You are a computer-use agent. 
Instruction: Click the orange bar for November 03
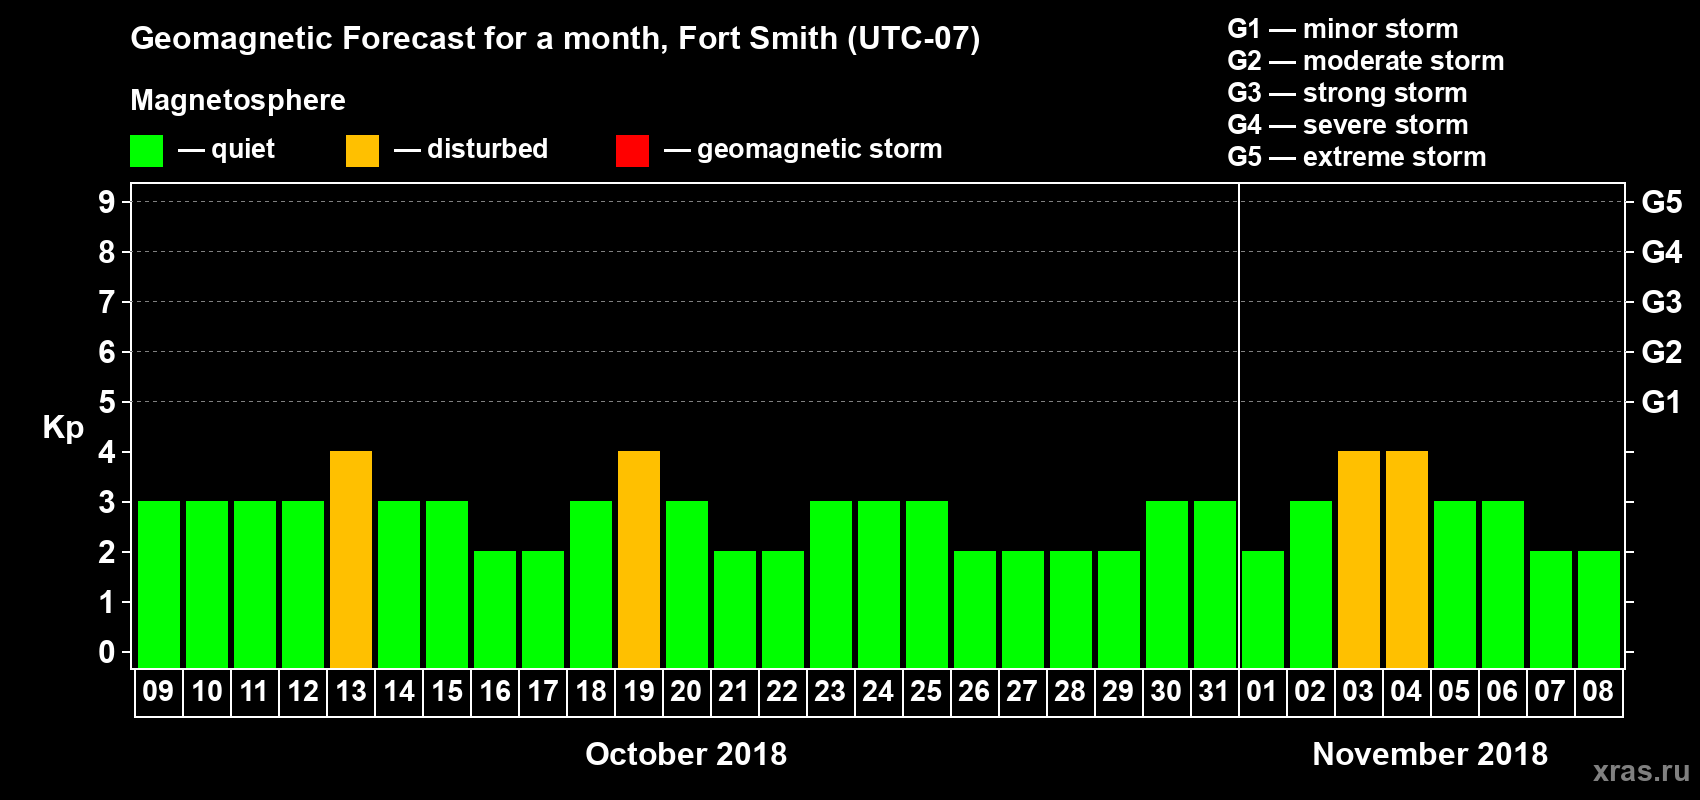tap(1359, 559)
